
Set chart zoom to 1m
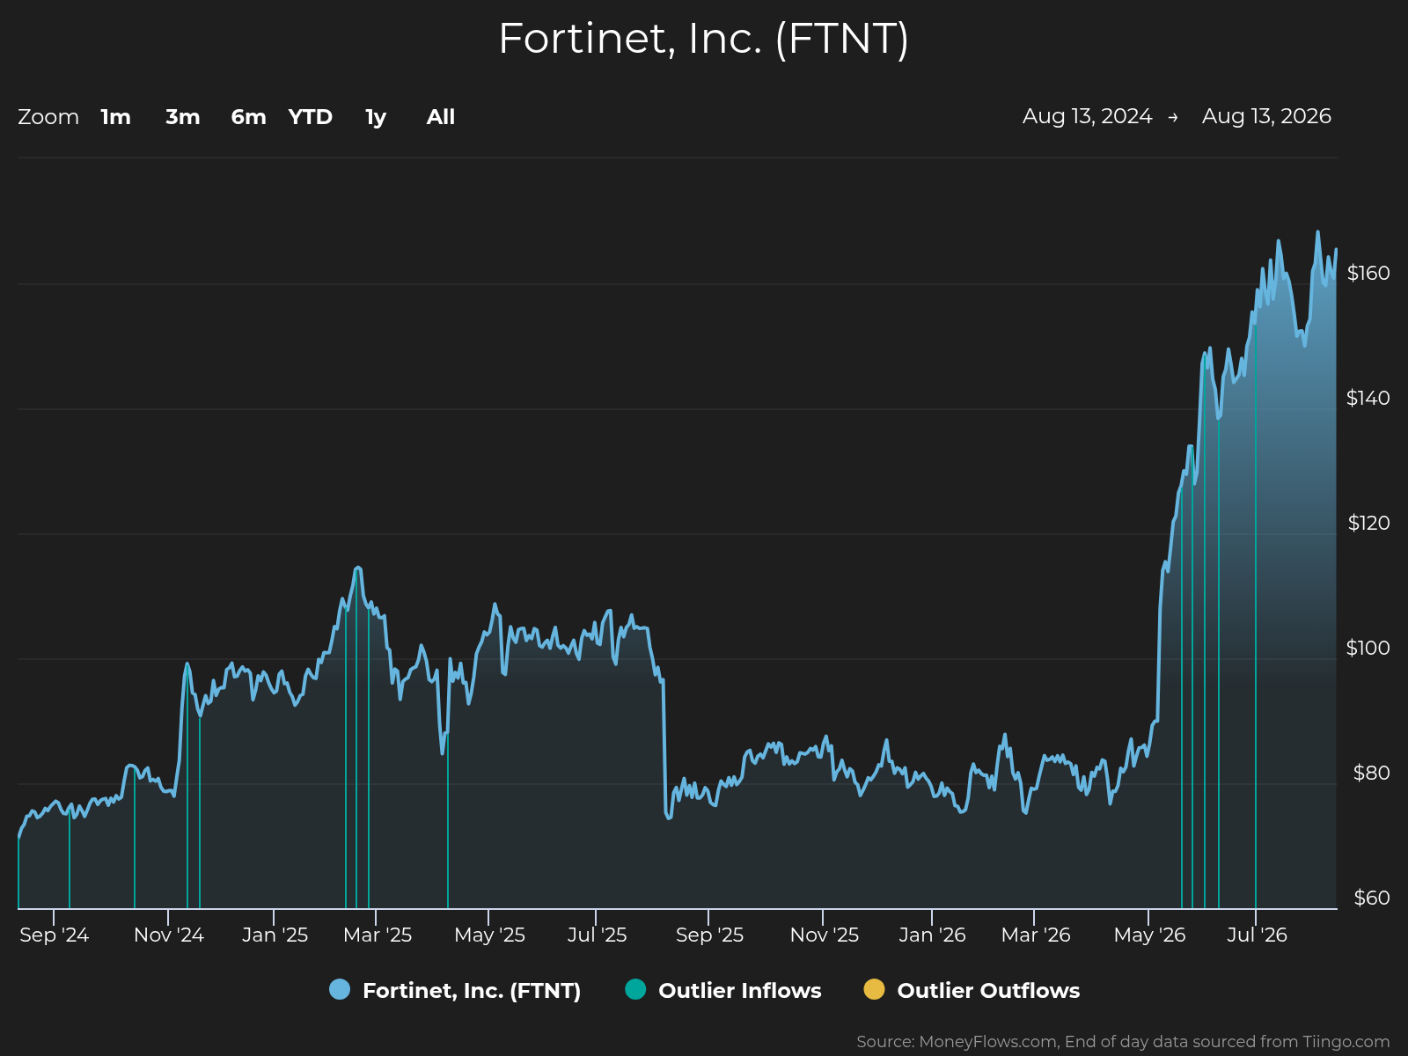coord(116,117)
